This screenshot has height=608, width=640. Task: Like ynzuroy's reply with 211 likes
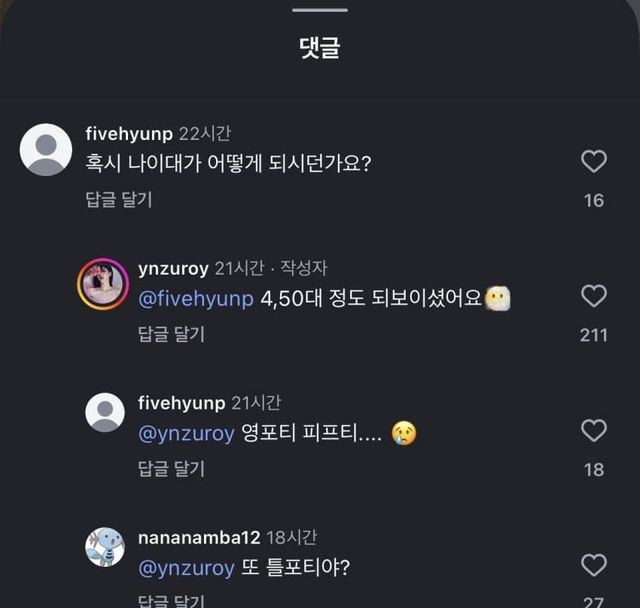click(x=594, y=296)
